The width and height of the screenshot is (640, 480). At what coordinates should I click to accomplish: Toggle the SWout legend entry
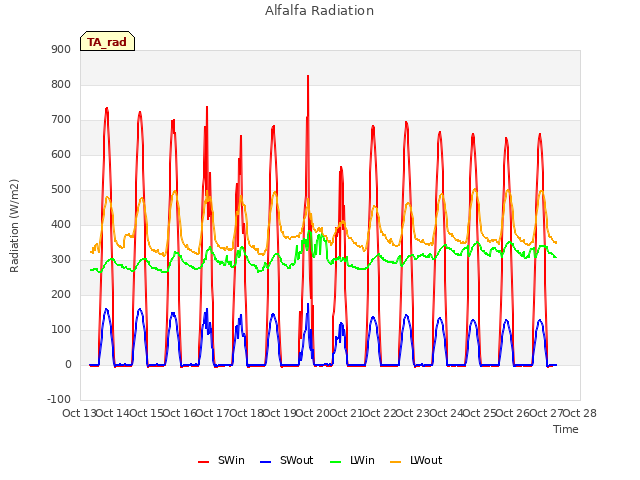click(287, 460)
